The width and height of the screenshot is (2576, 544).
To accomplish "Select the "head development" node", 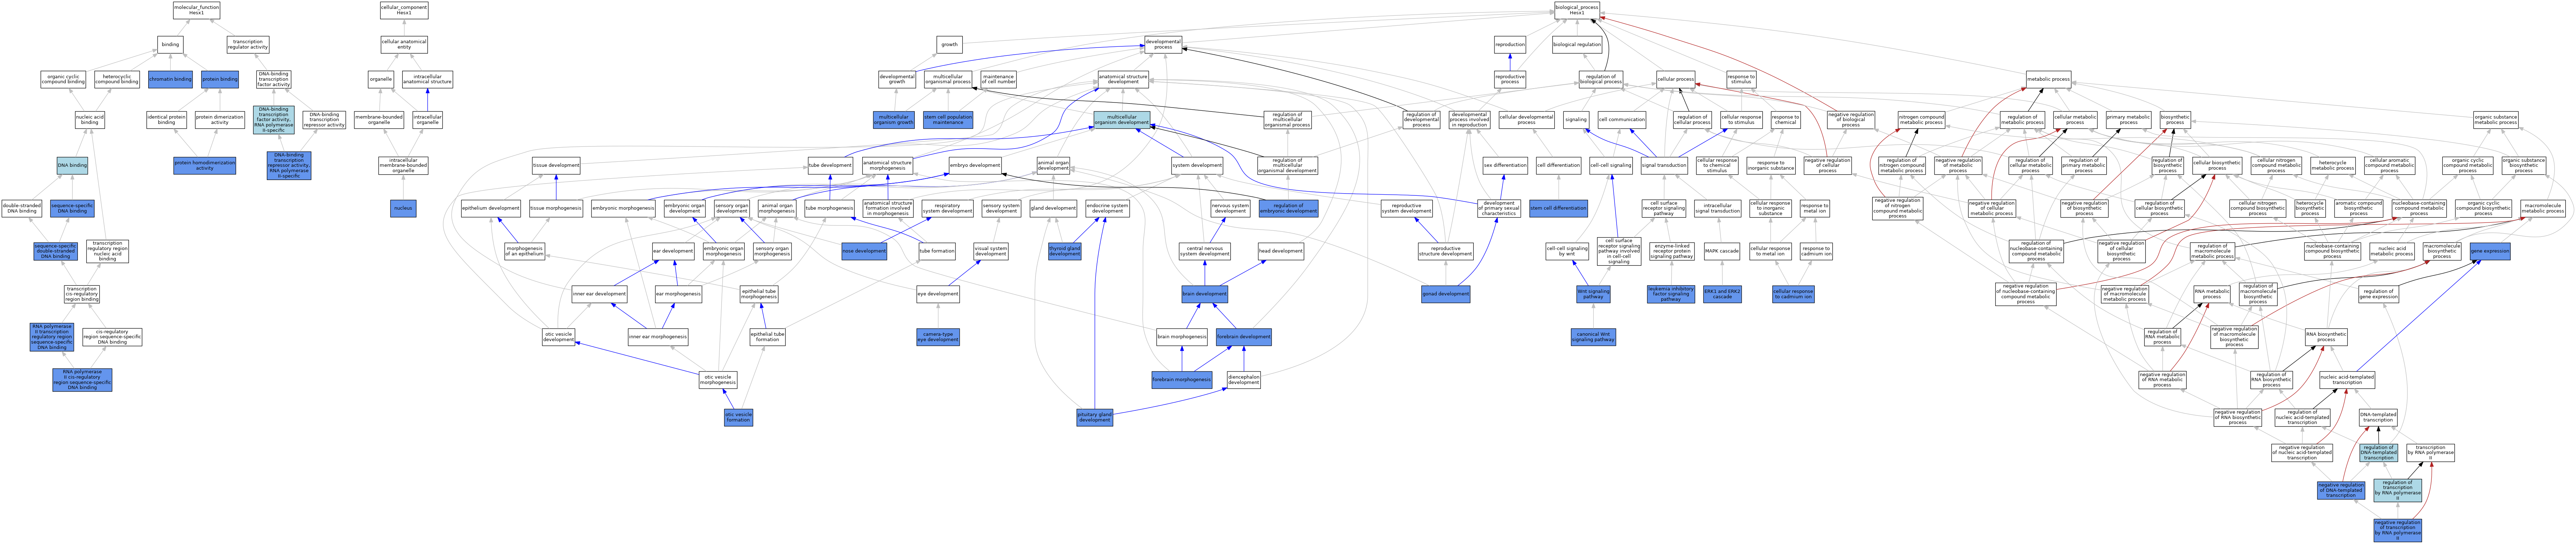I will tap(1280, 251).
